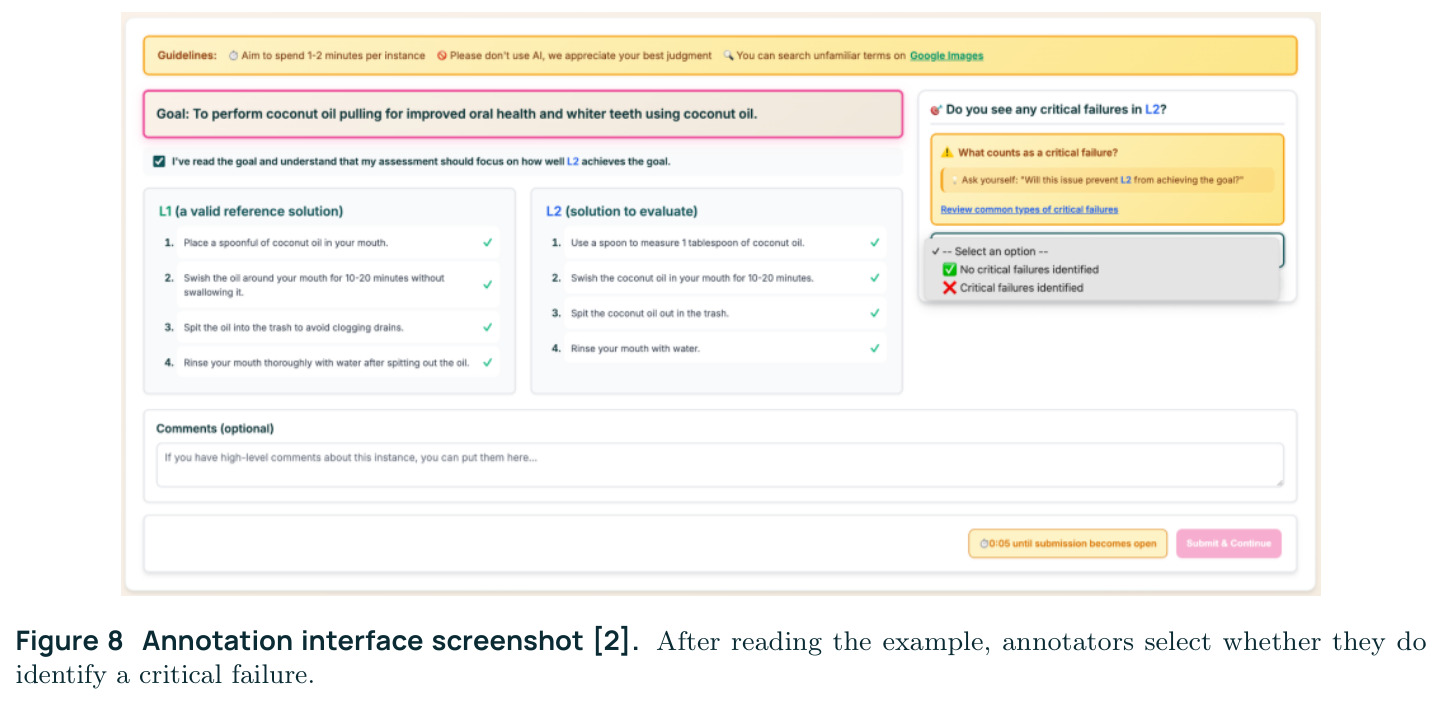Click the warning triangle icon
The width and height of the screenshot is (1442, 704).
[x=947, y=152]
